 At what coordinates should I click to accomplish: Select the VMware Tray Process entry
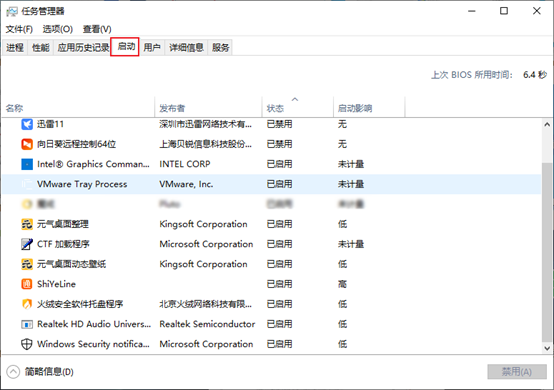click(82, 184)
